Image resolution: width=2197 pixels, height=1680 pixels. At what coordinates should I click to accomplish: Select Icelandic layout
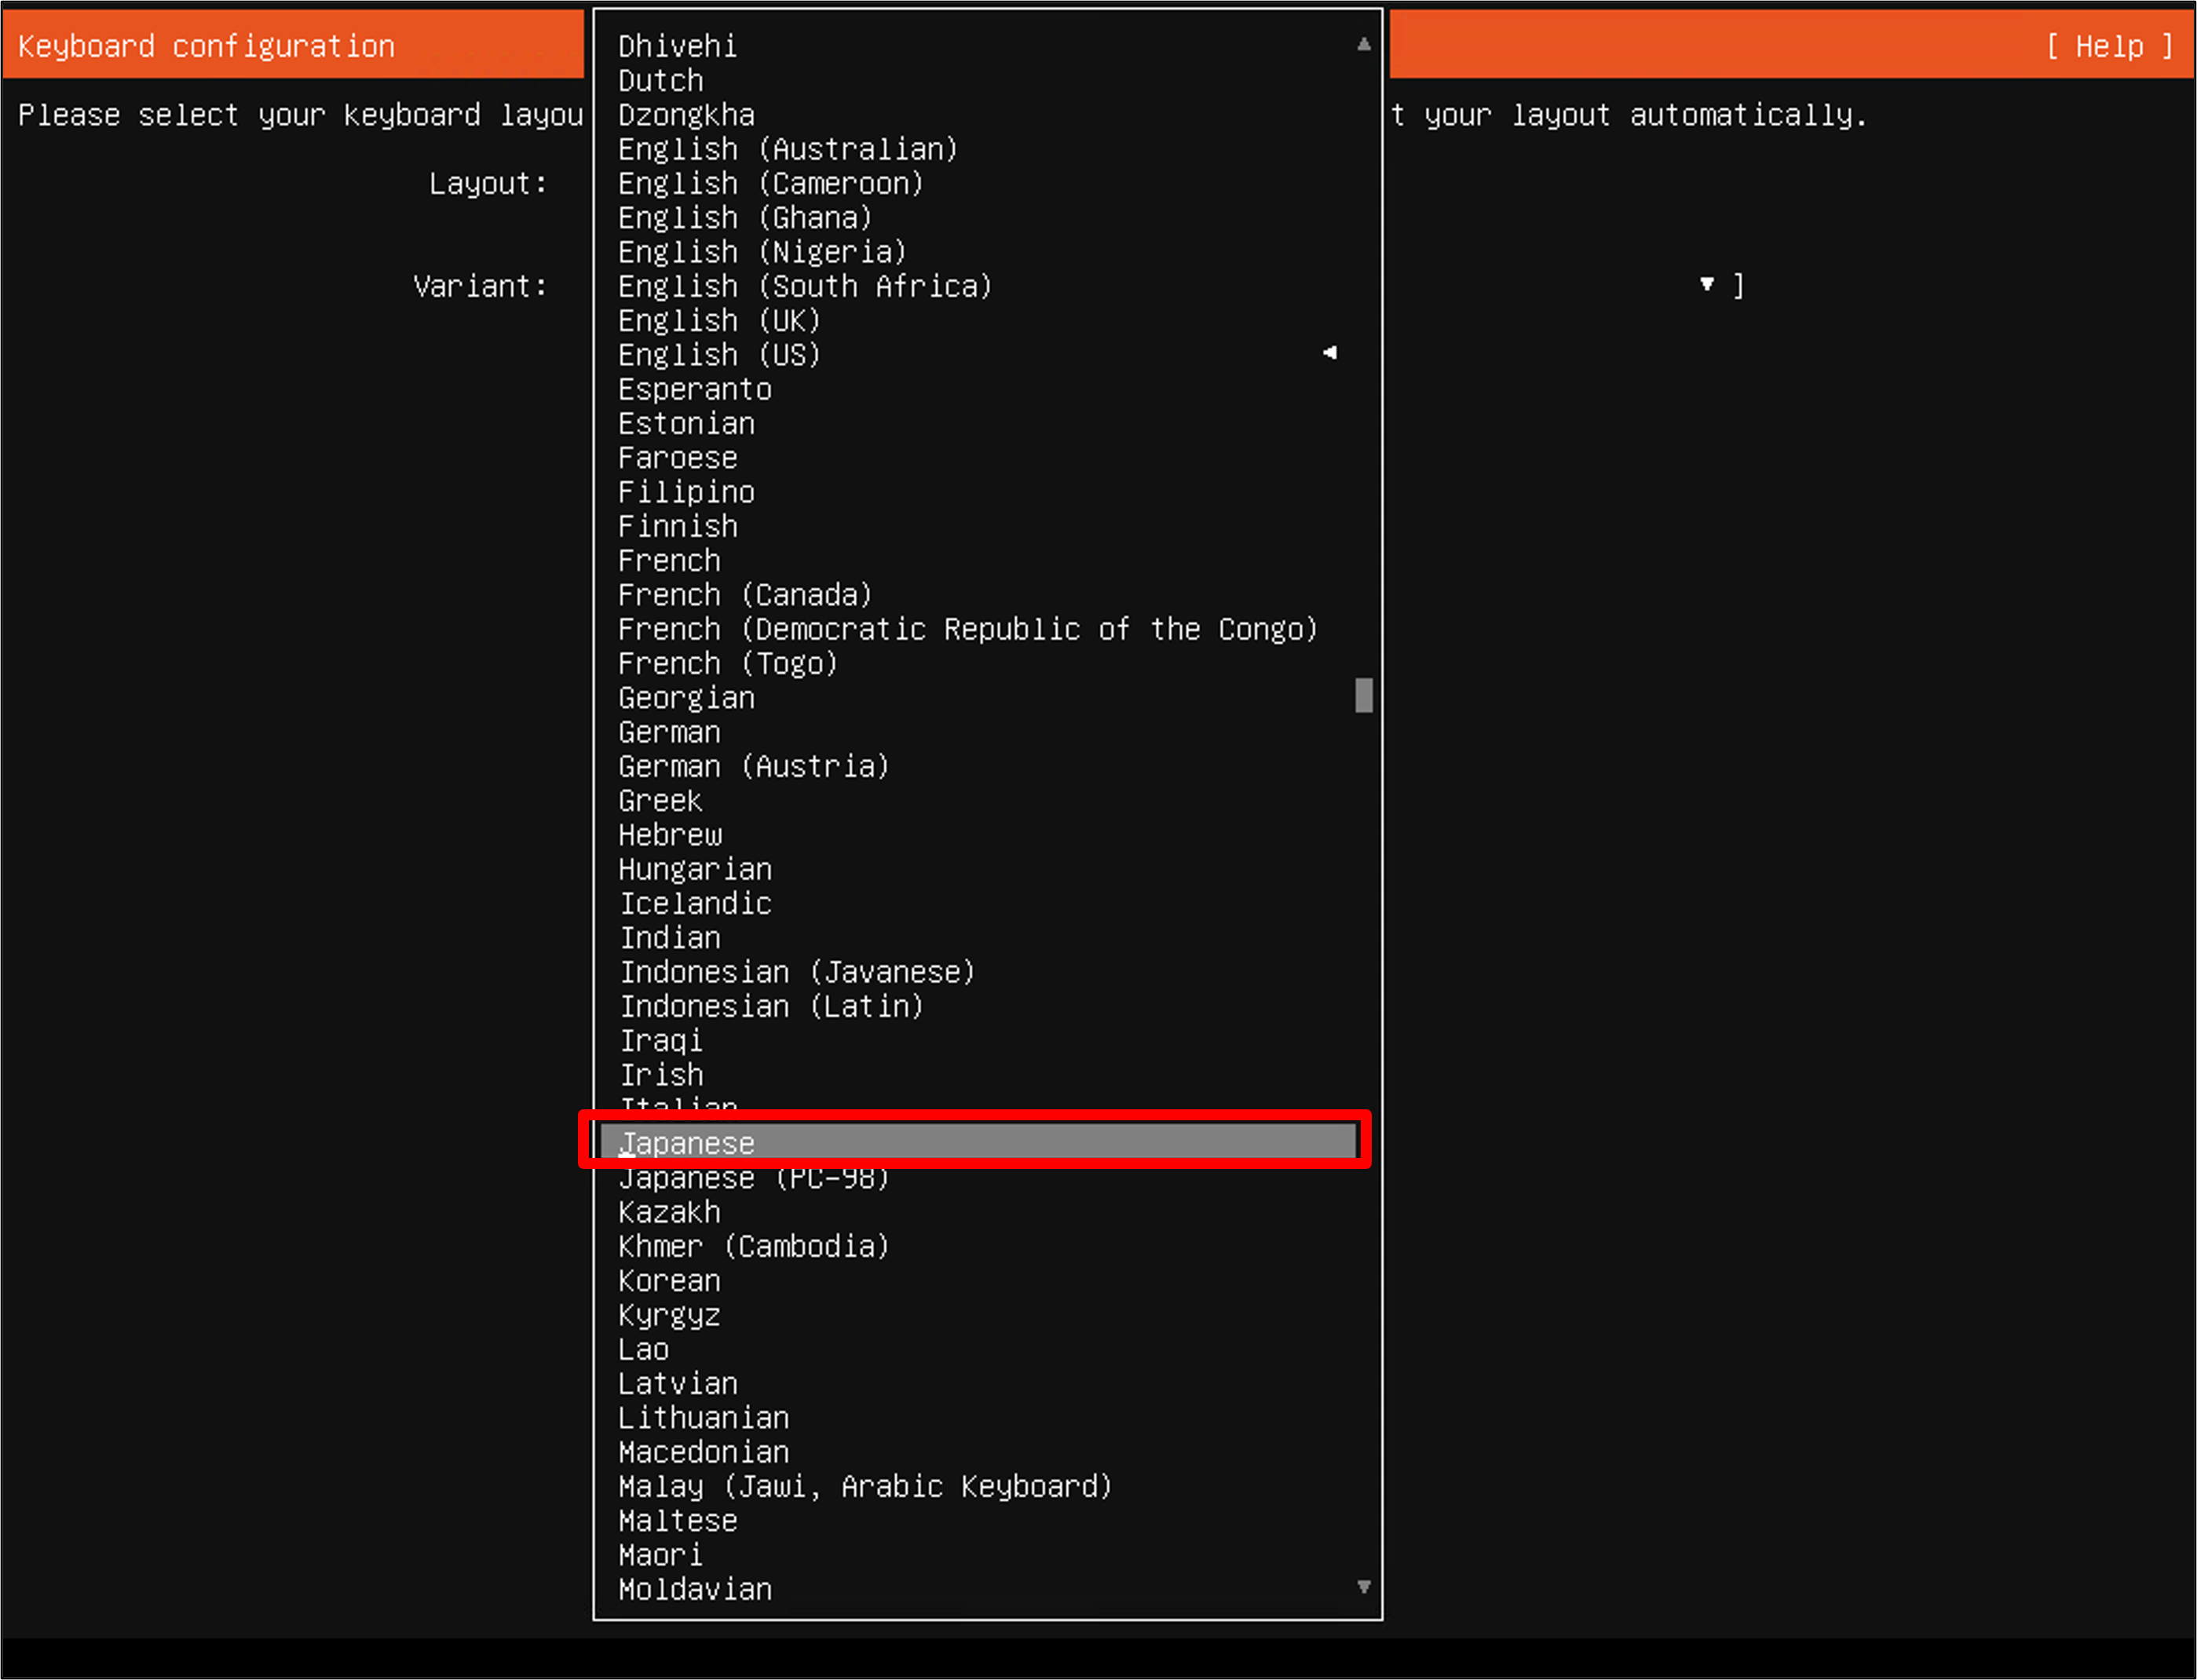tap(694, 903)
